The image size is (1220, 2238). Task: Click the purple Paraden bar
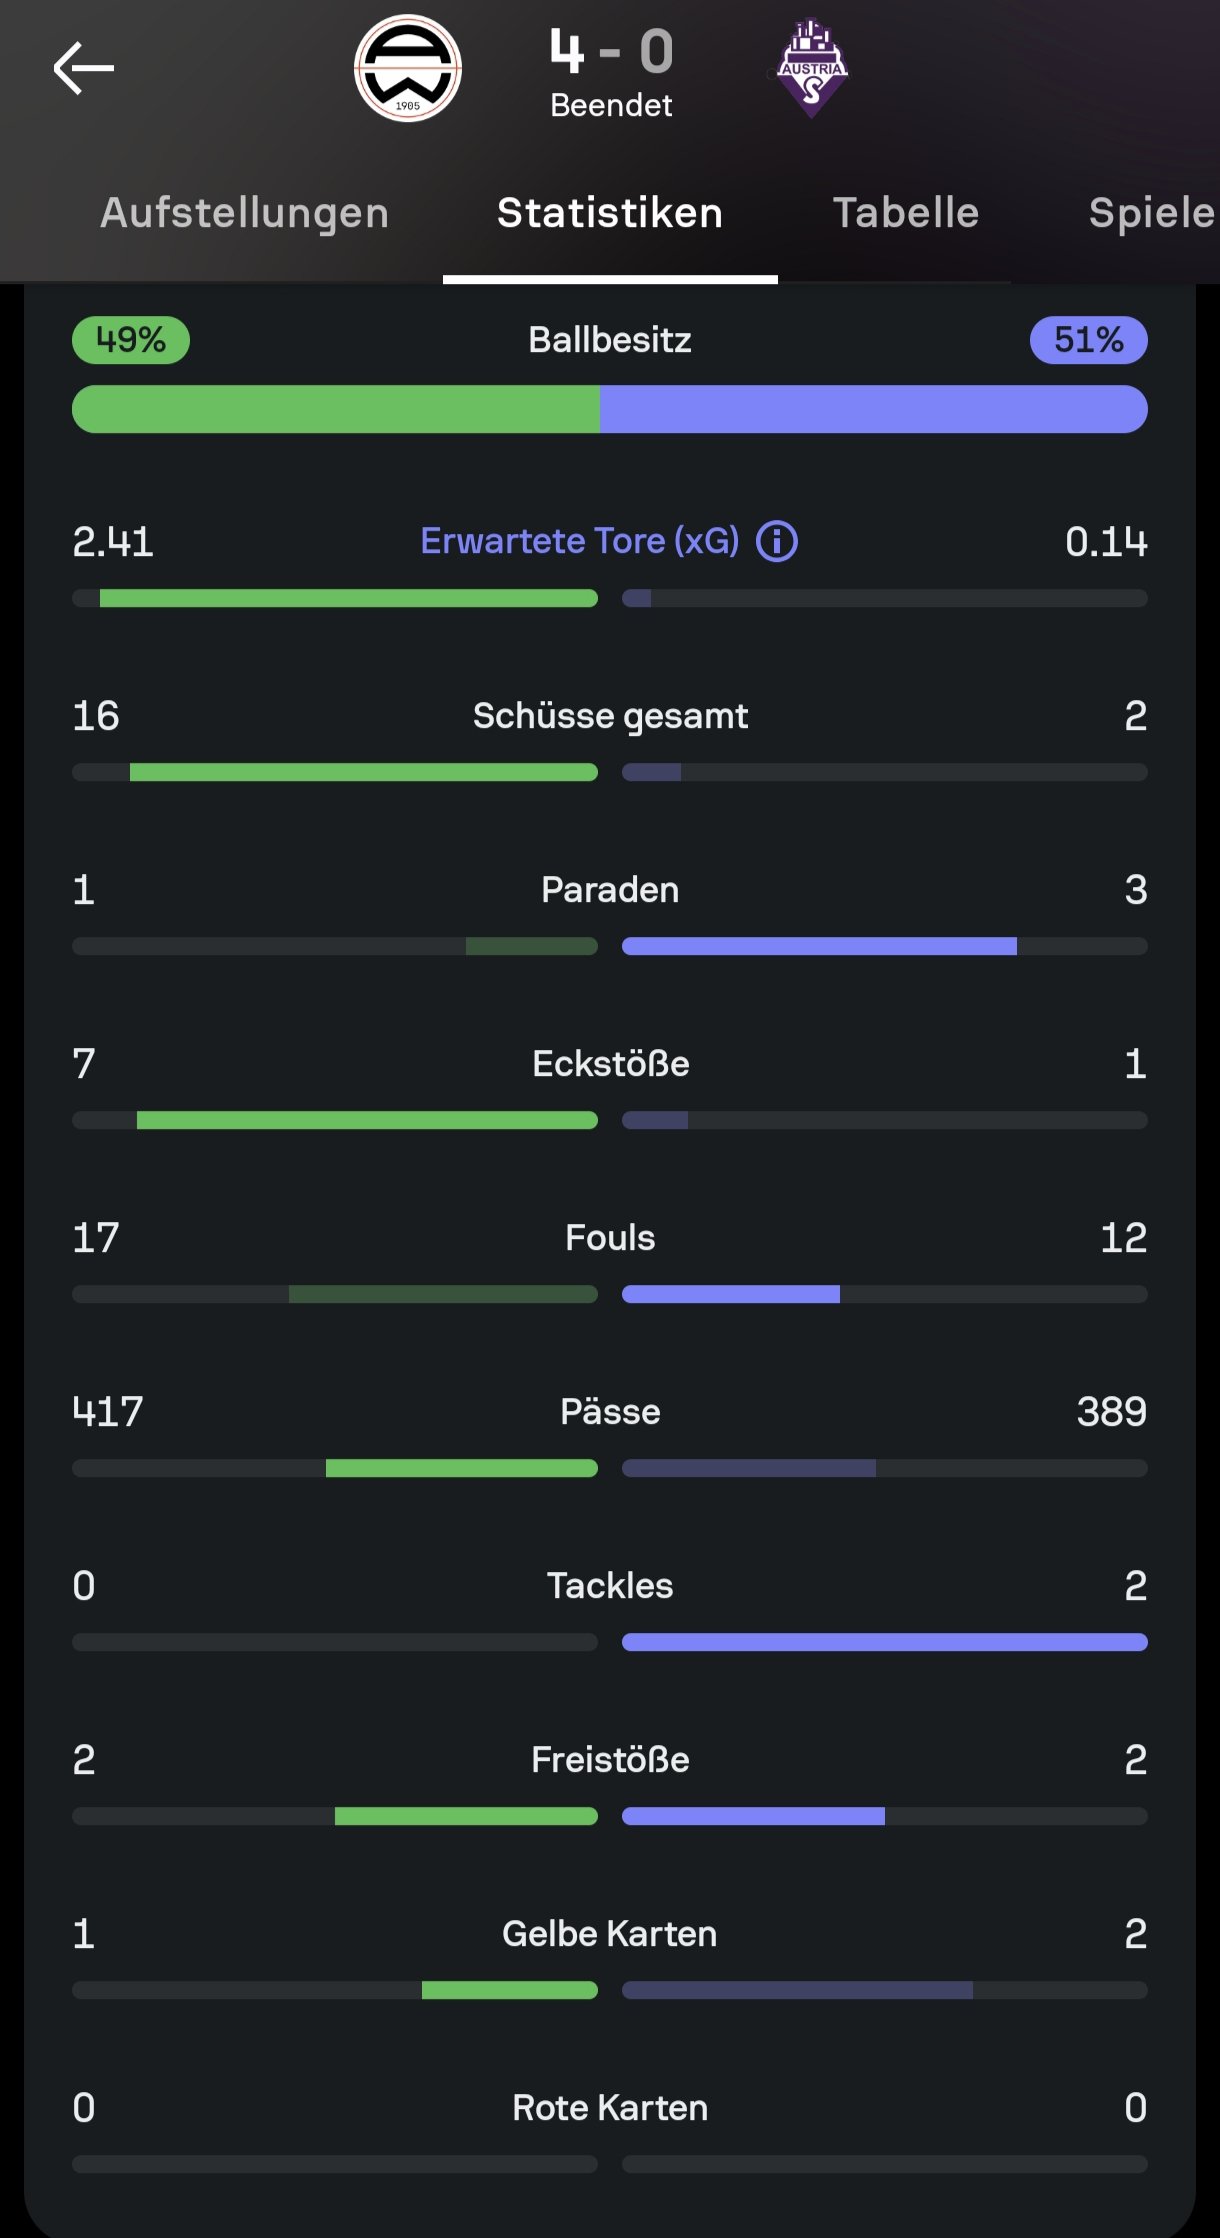pyautogui.click(x=819, y=946)
